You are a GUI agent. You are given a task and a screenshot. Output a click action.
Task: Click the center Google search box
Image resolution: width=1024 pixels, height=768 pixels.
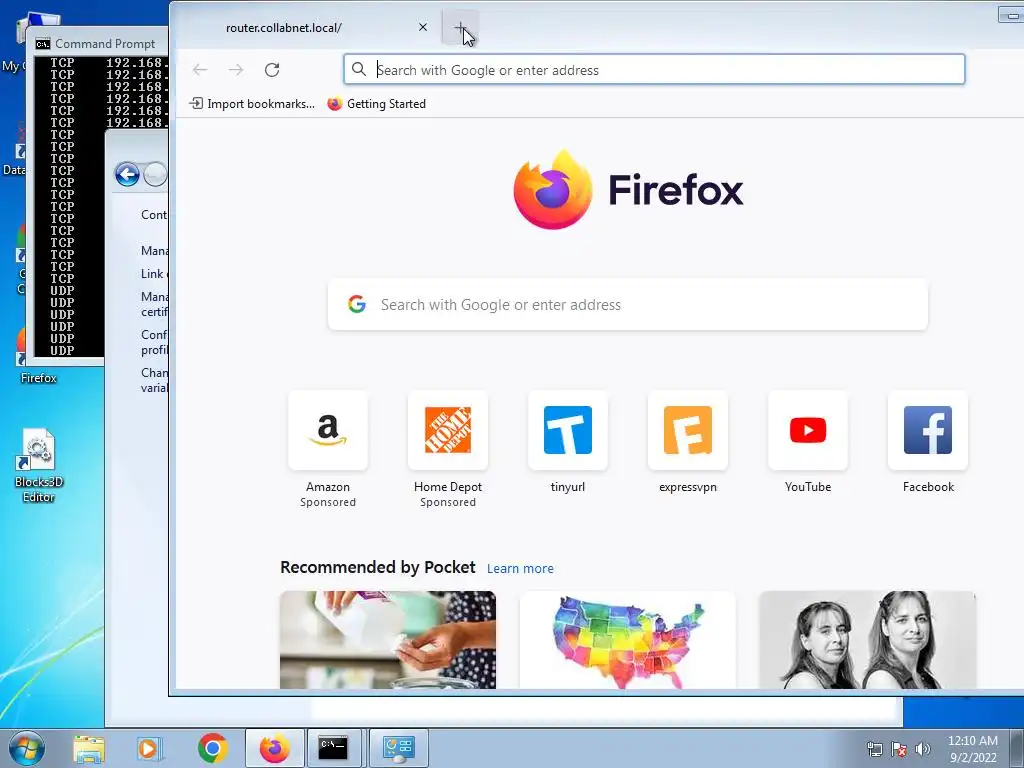(628, 304)
